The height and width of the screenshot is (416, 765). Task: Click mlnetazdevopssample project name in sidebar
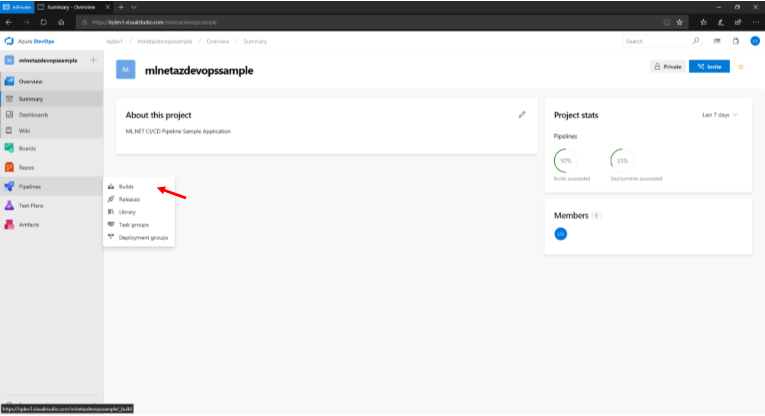click(x=48, y=60)
